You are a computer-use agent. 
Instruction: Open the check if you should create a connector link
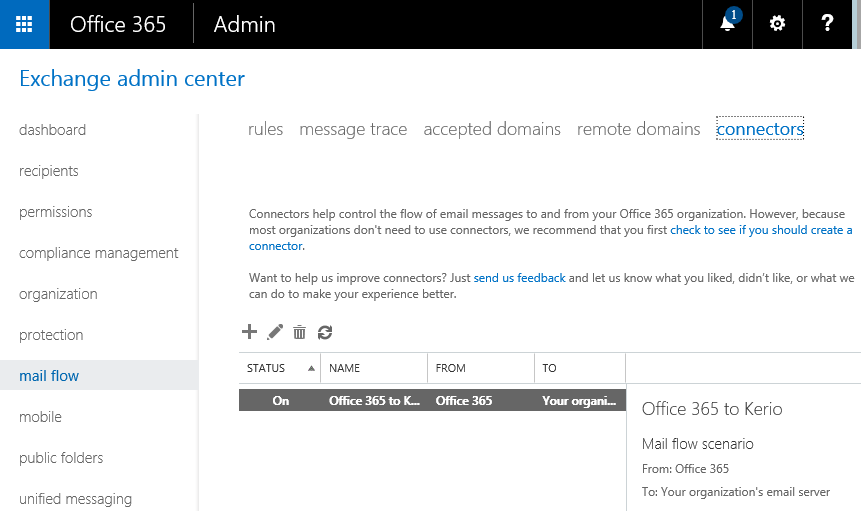point(760,230)
